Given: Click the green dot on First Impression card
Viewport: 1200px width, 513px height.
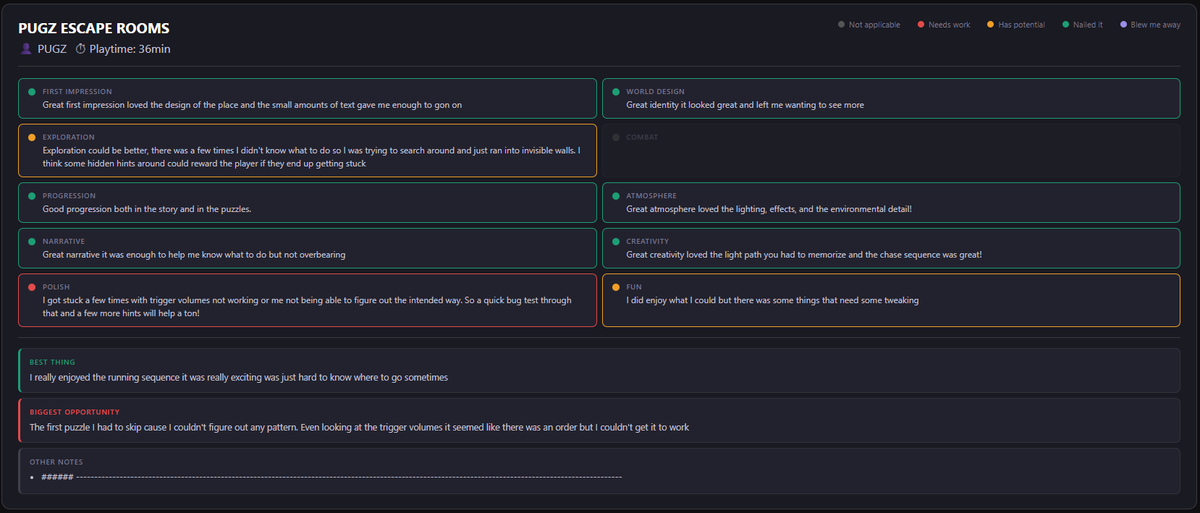Looking at the screenshot, I should [32, 91].
